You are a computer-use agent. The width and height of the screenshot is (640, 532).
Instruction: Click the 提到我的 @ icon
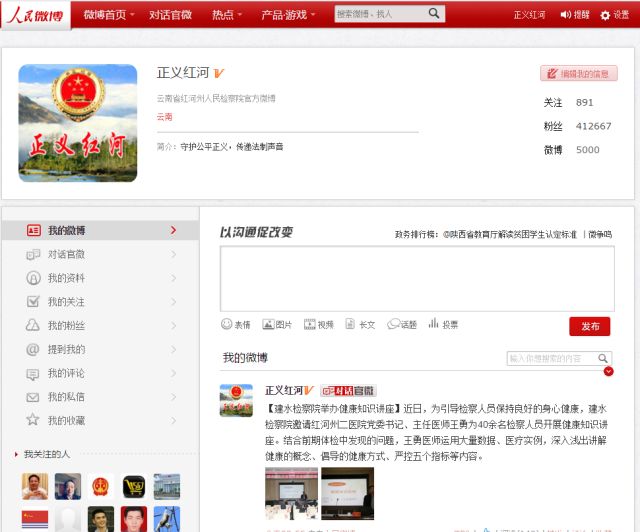[x=33, y=349]
